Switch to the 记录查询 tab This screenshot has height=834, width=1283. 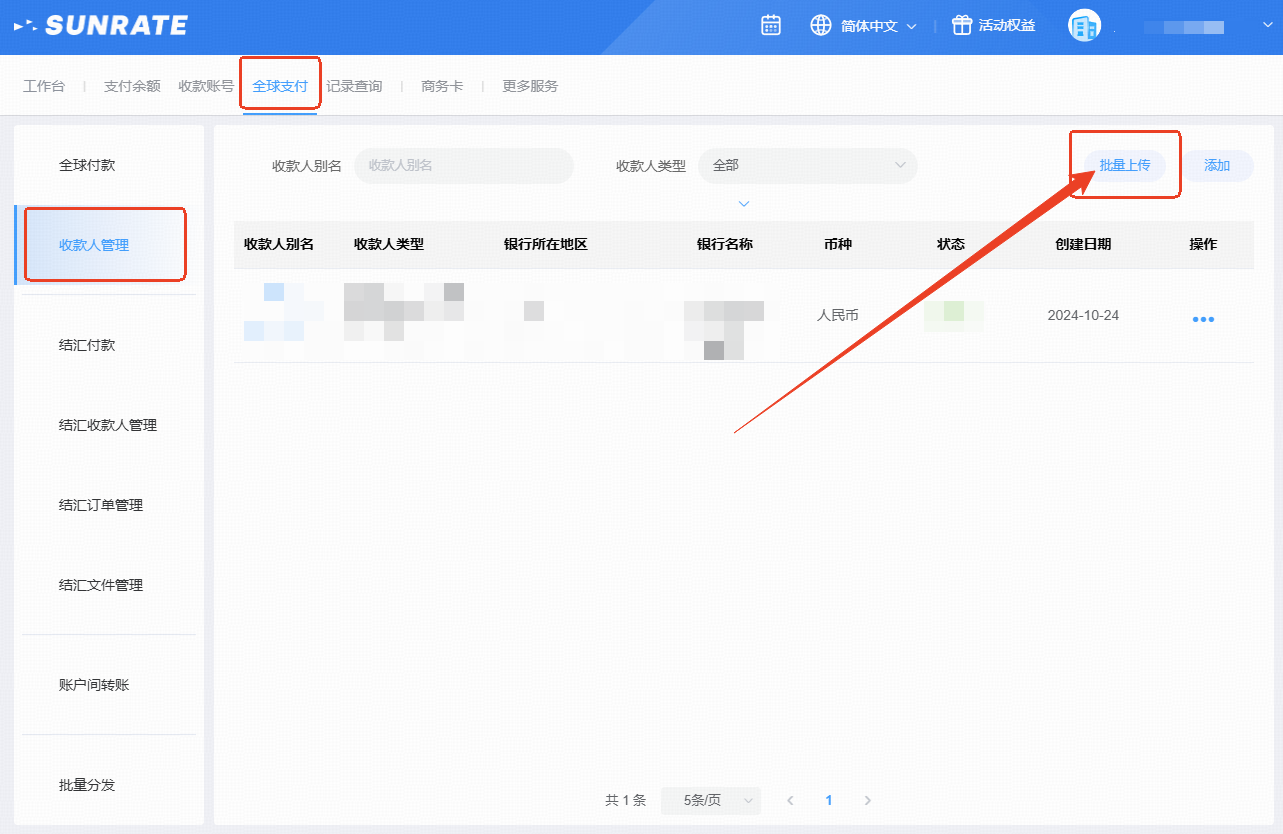[354, 87]
